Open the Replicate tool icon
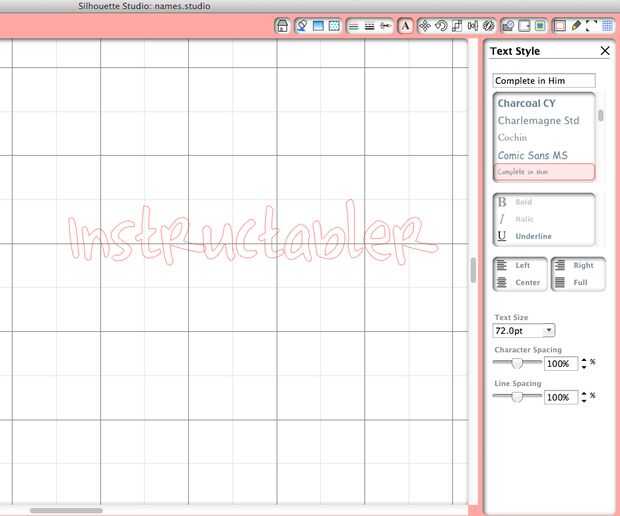Screen dimensions: 620x516 point(489,26)
